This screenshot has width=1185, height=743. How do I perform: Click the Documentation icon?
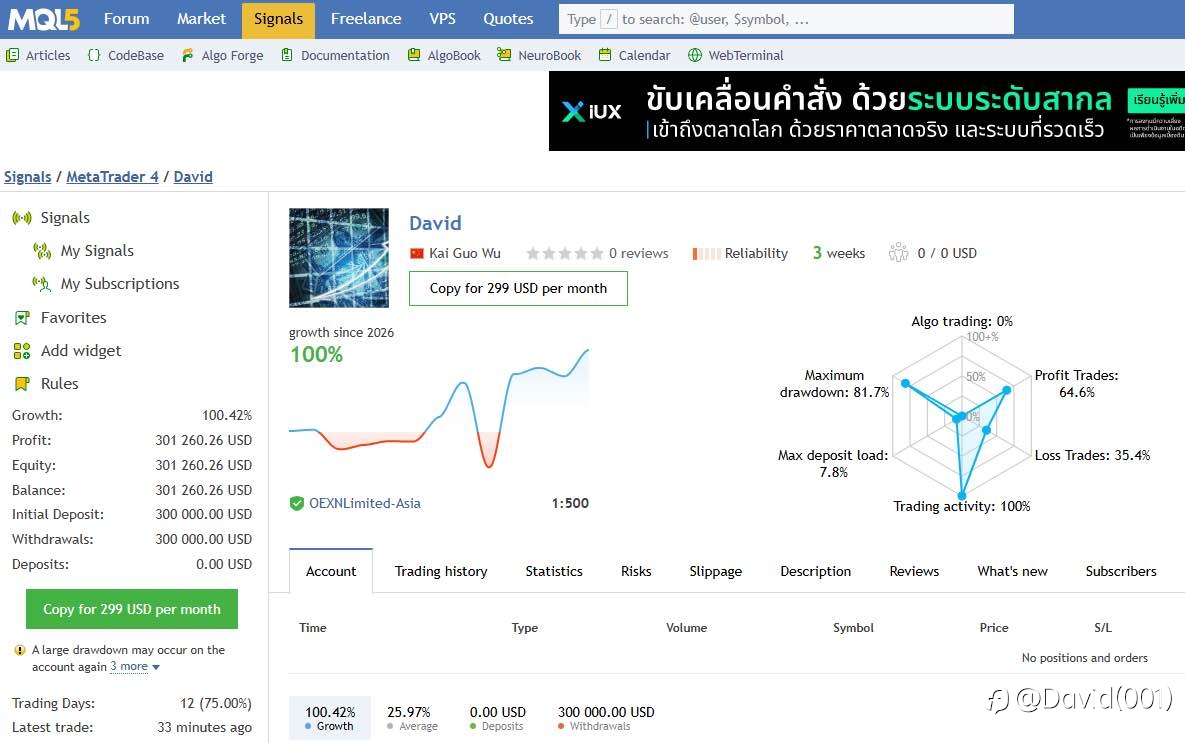286,55
